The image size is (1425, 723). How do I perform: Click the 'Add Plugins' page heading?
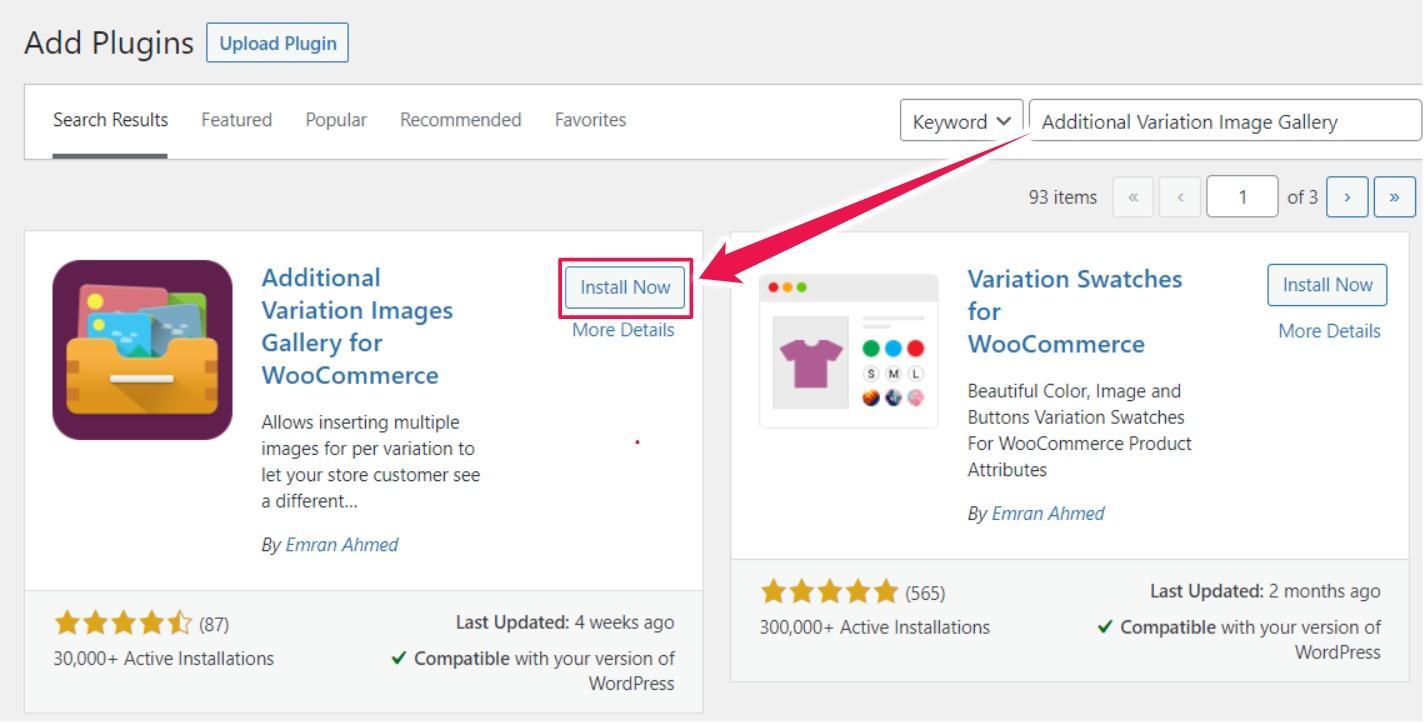108,43
